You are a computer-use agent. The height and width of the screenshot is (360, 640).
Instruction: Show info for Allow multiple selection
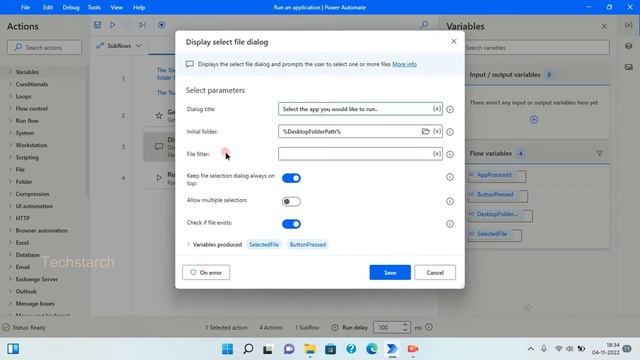(450, 201)
